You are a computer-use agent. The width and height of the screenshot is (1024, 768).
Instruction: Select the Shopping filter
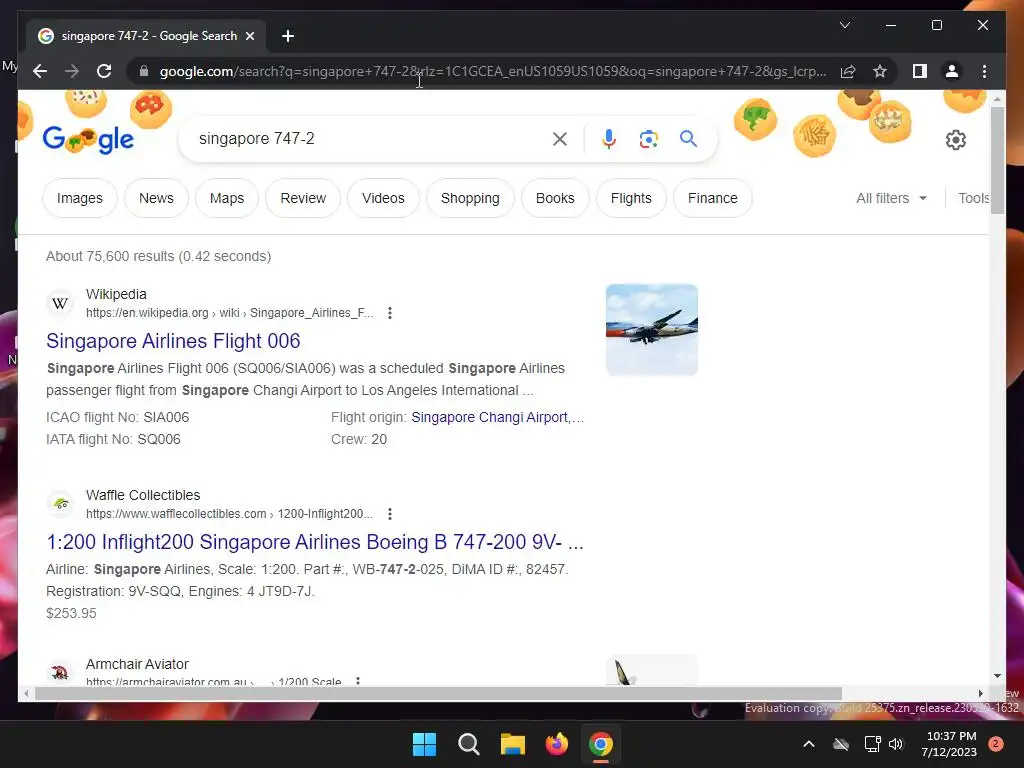(470, 198)
